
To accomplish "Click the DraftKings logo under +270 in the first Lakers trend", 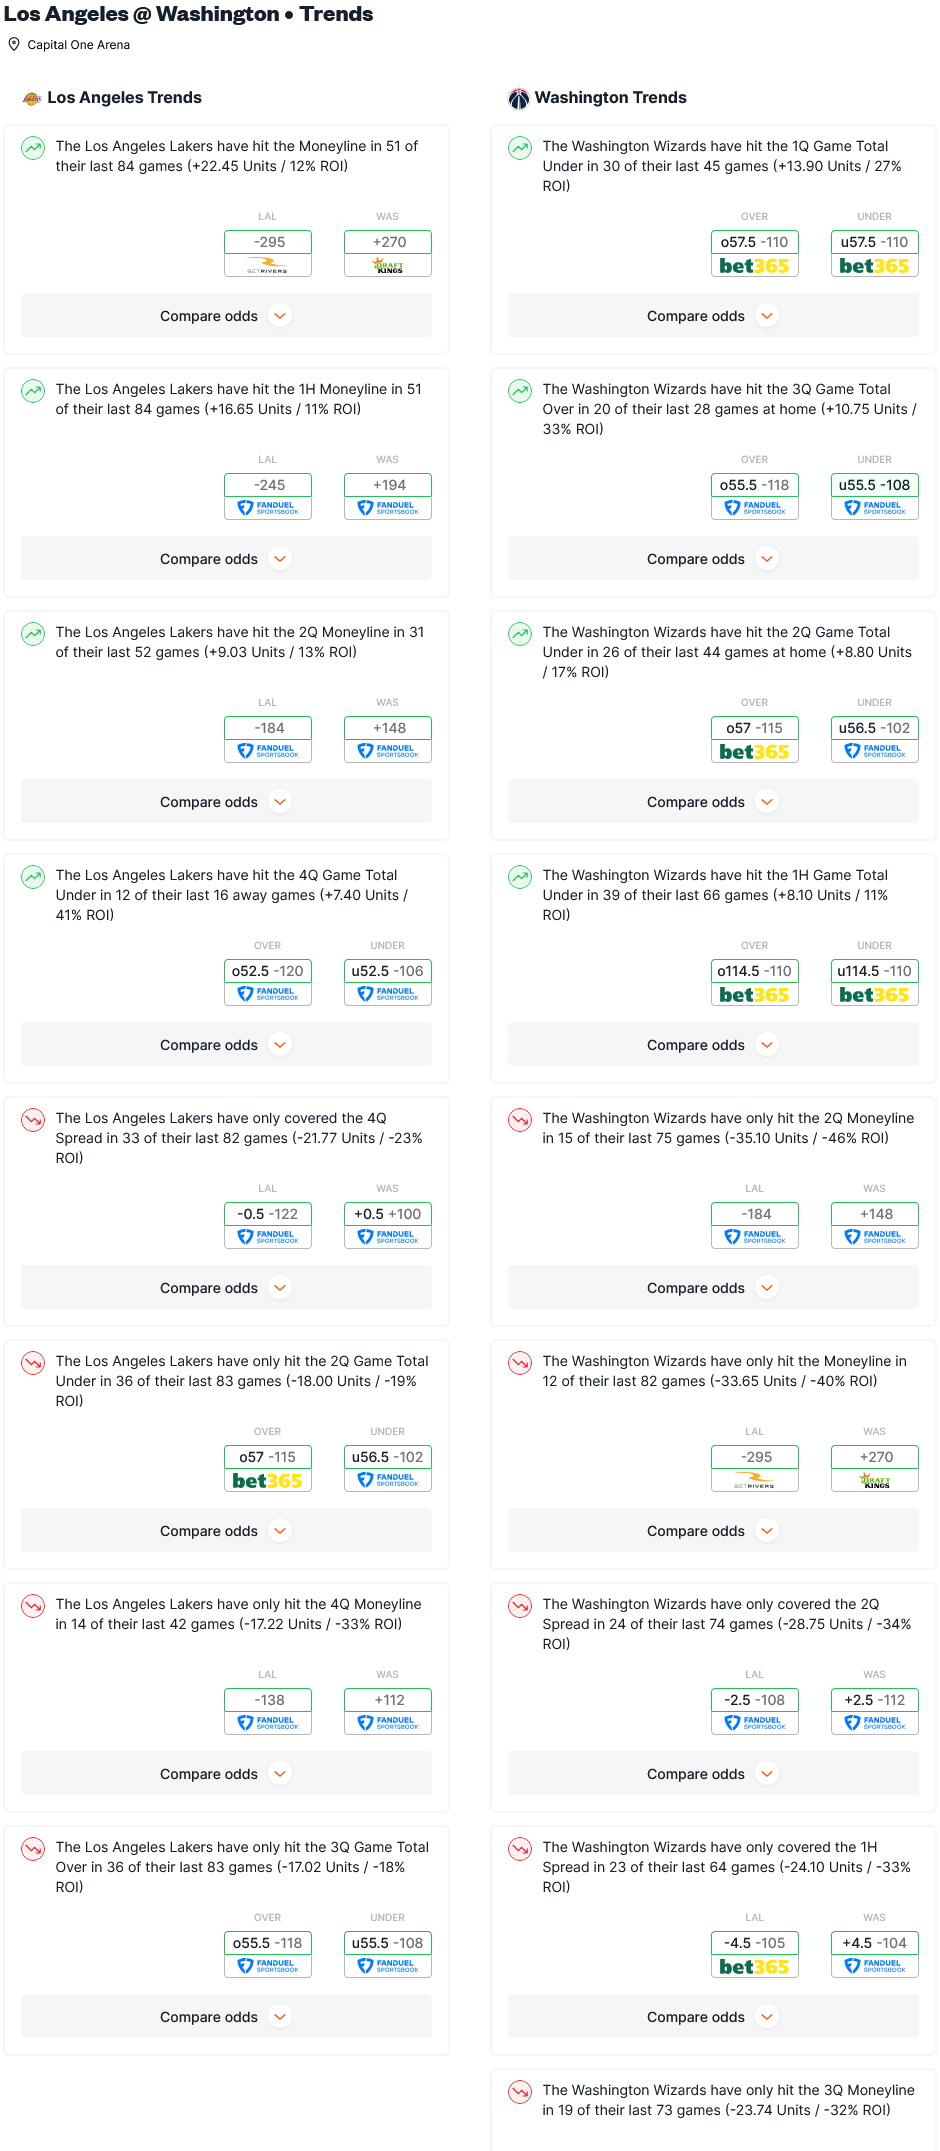I will pos(388,266).
